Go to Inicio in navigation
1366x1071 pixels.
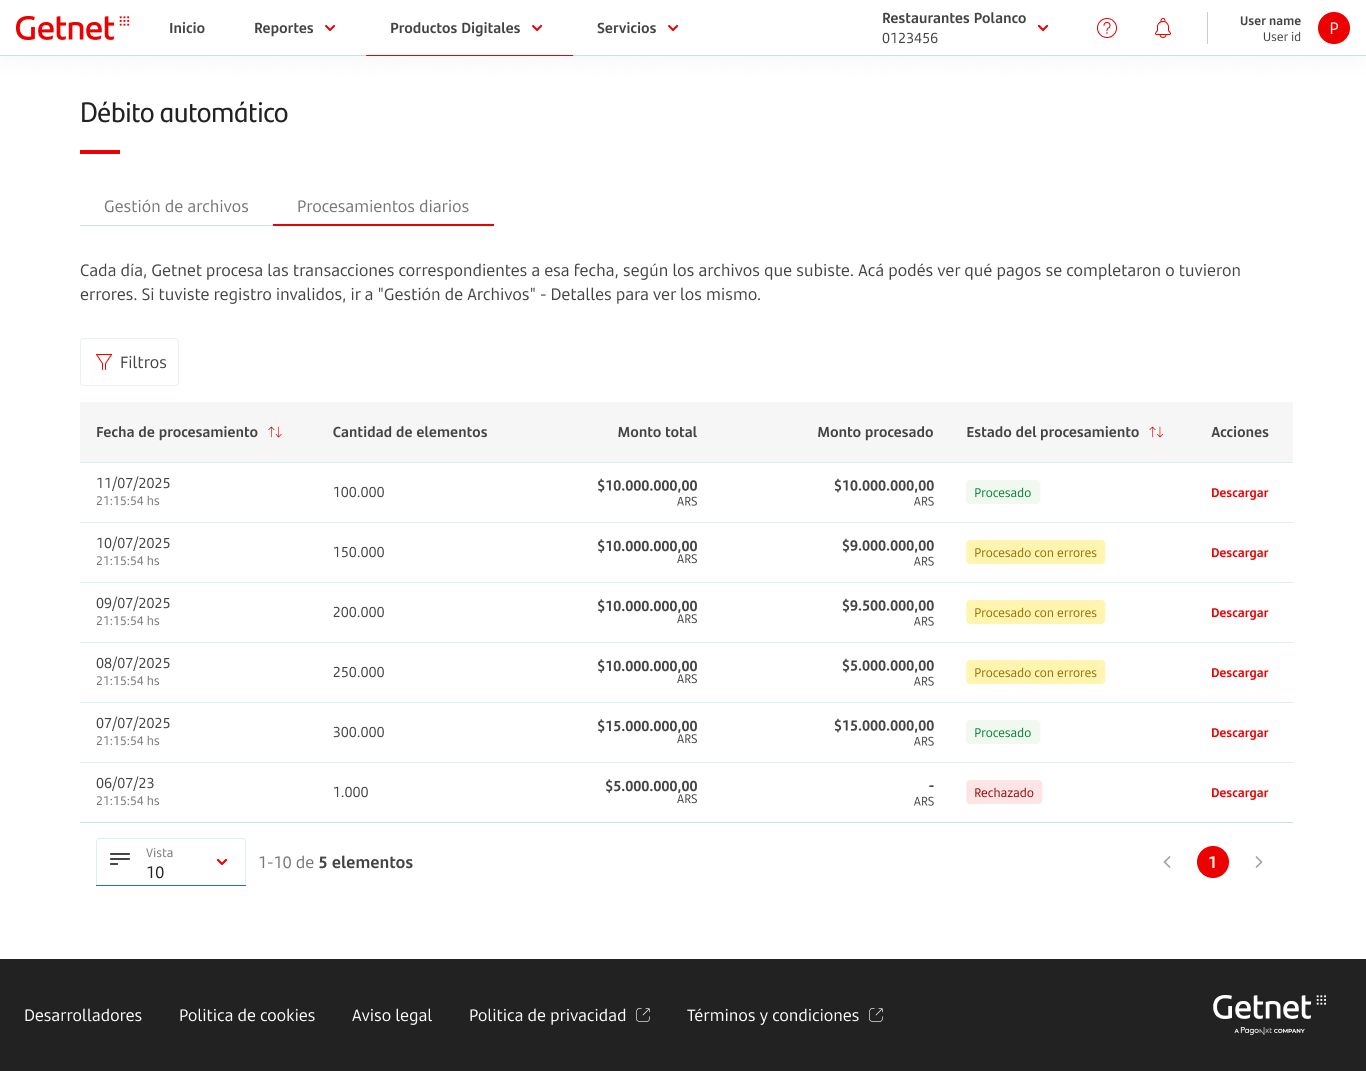(187, 28)
